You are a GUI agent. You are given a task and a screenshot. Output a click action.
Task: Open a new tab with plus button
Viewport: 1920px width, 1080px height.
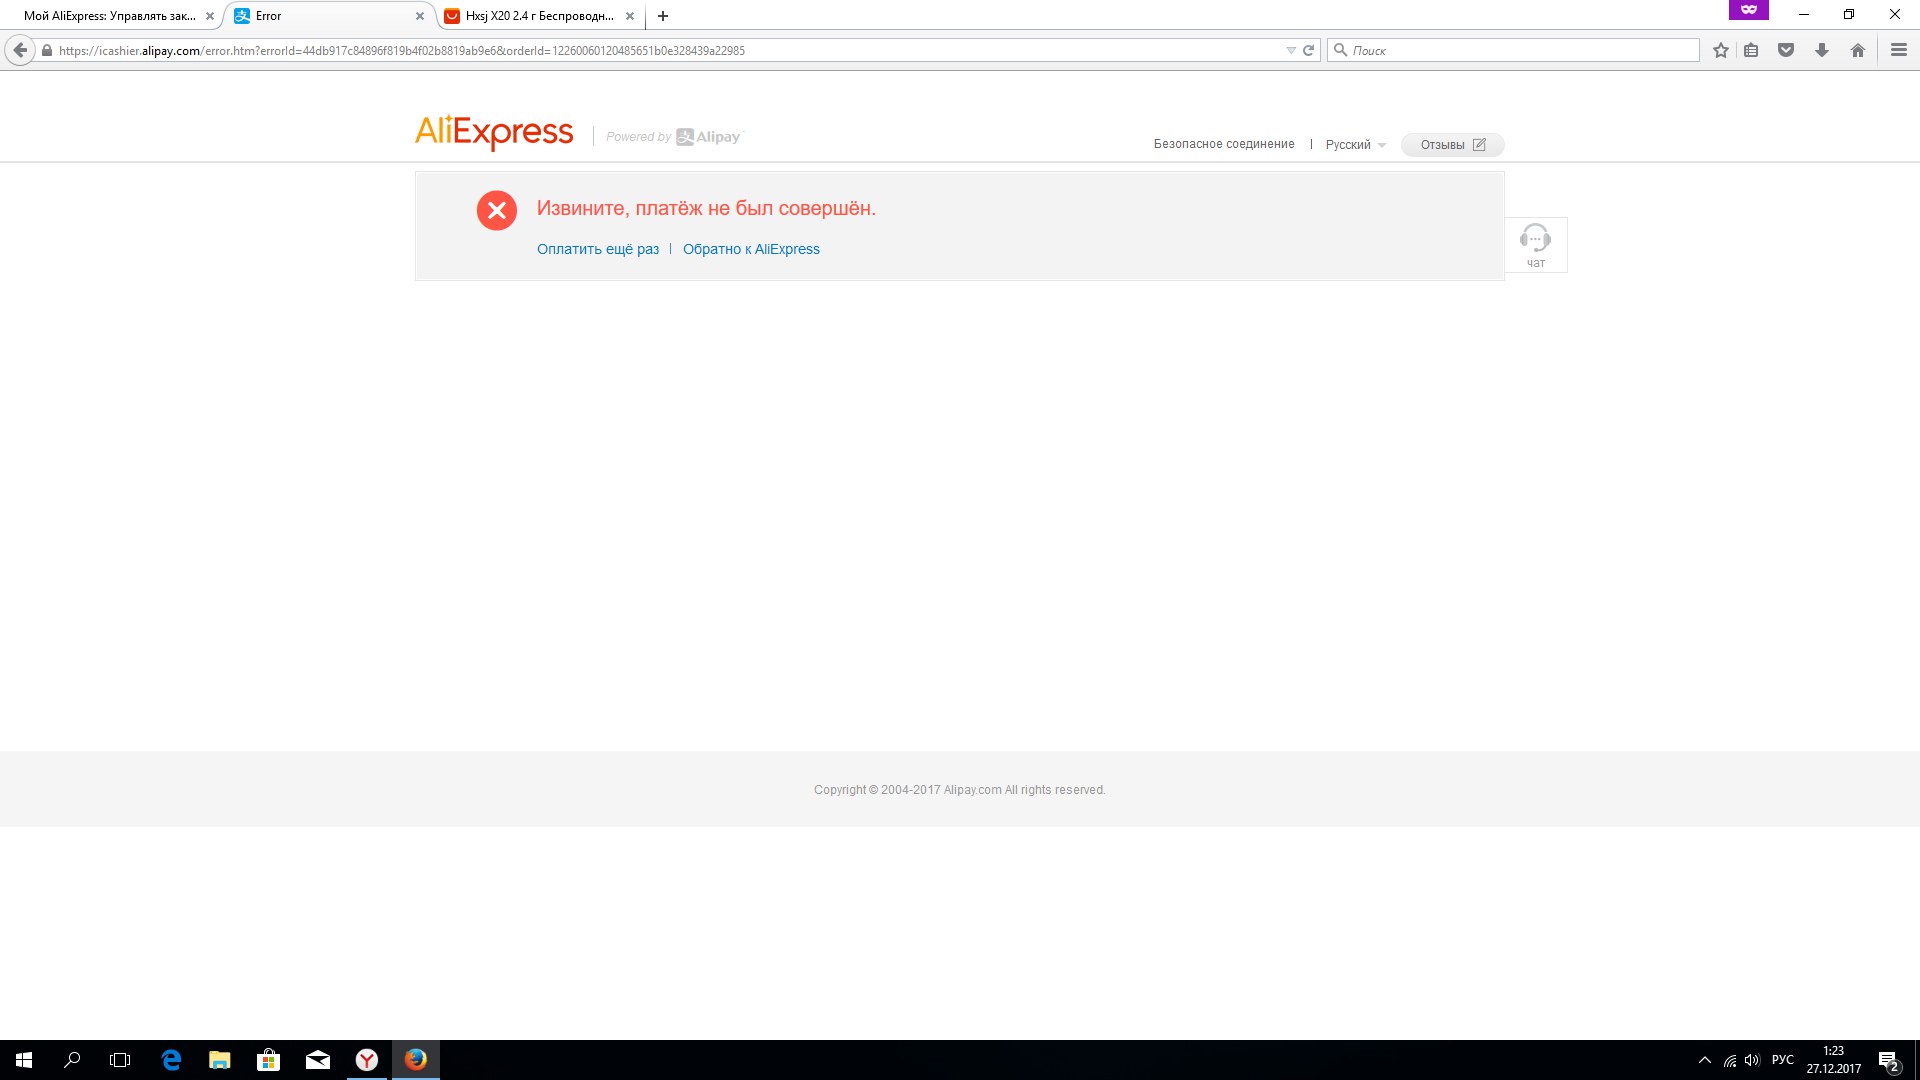pos(663,16)
